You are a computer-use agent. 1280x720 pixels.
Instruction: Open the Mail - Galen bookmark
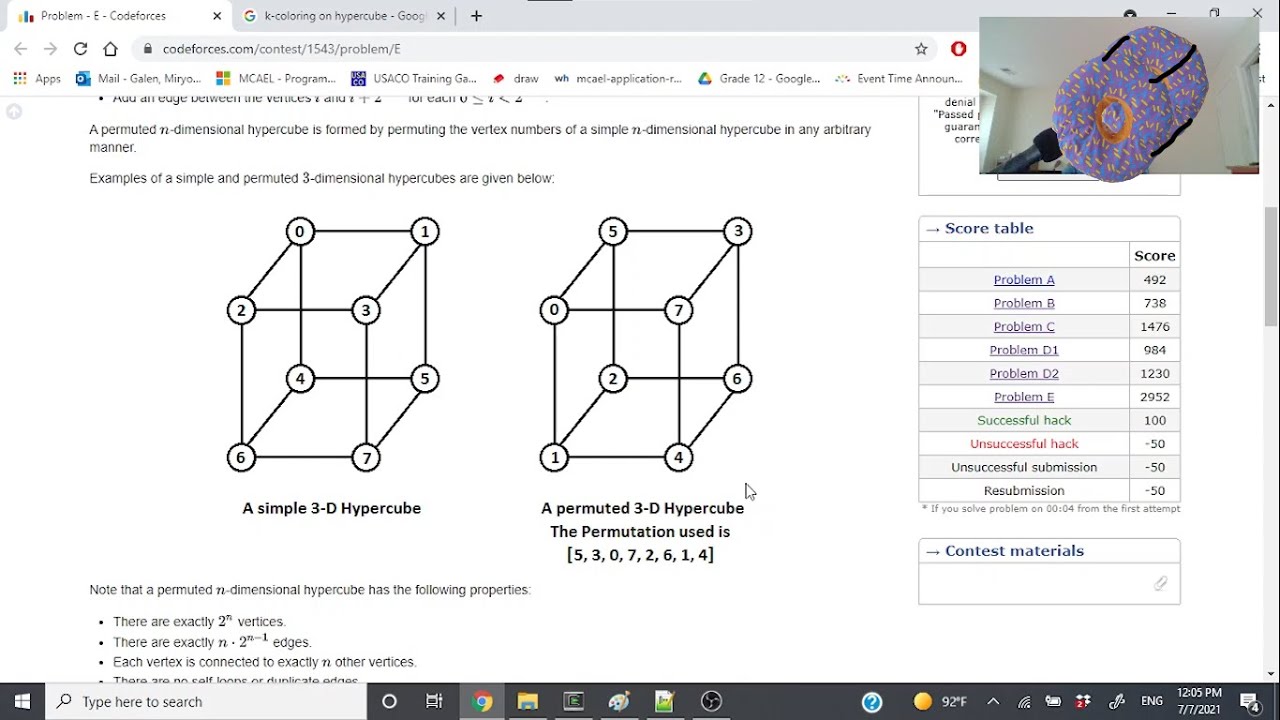coord(138,78)
